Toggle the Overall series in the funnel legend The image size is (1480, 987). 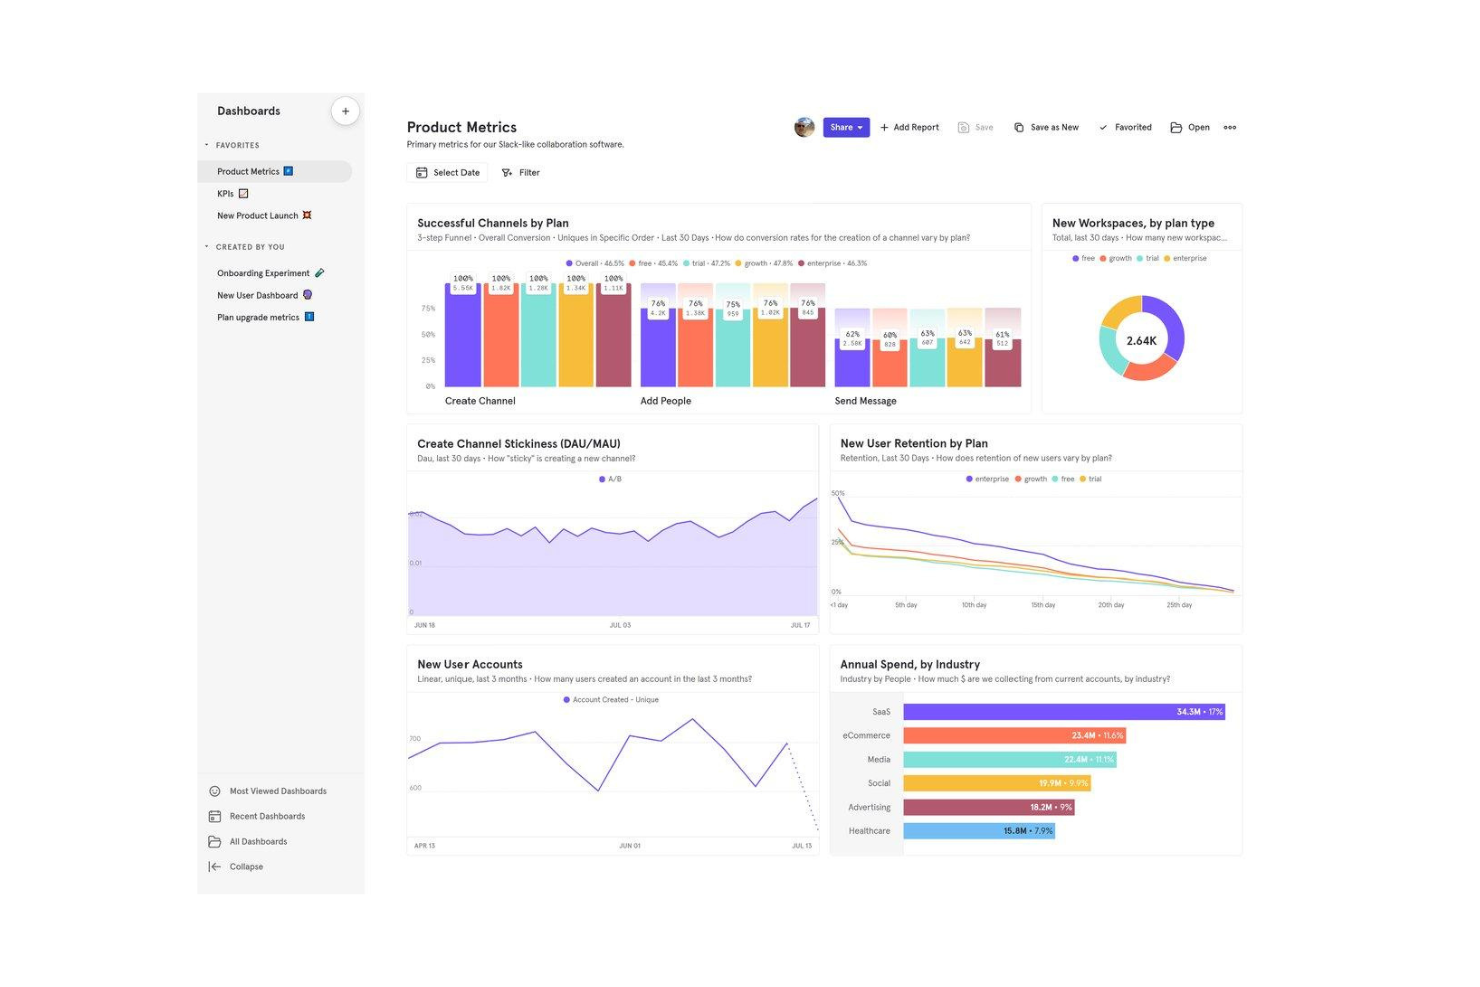595,264
